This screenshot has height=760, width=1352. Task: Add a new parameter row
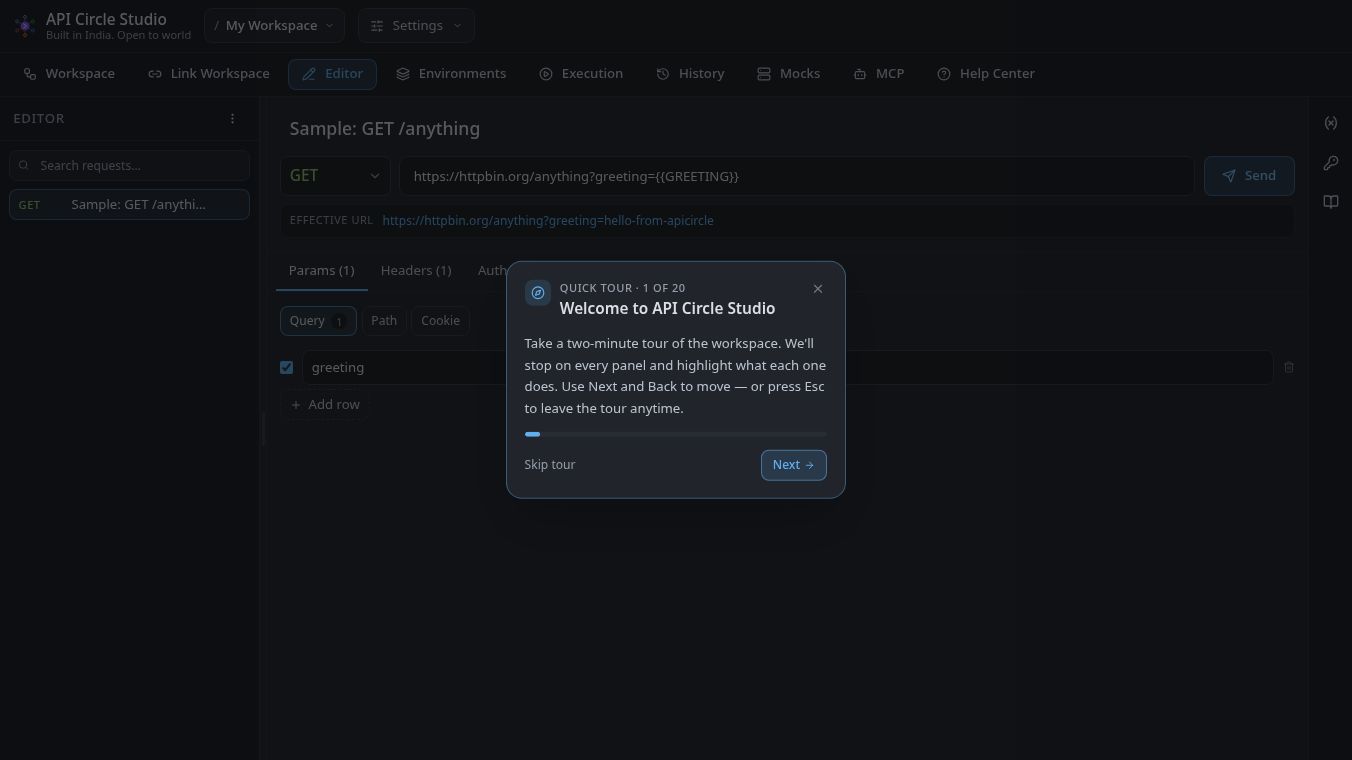coord(325,405)
